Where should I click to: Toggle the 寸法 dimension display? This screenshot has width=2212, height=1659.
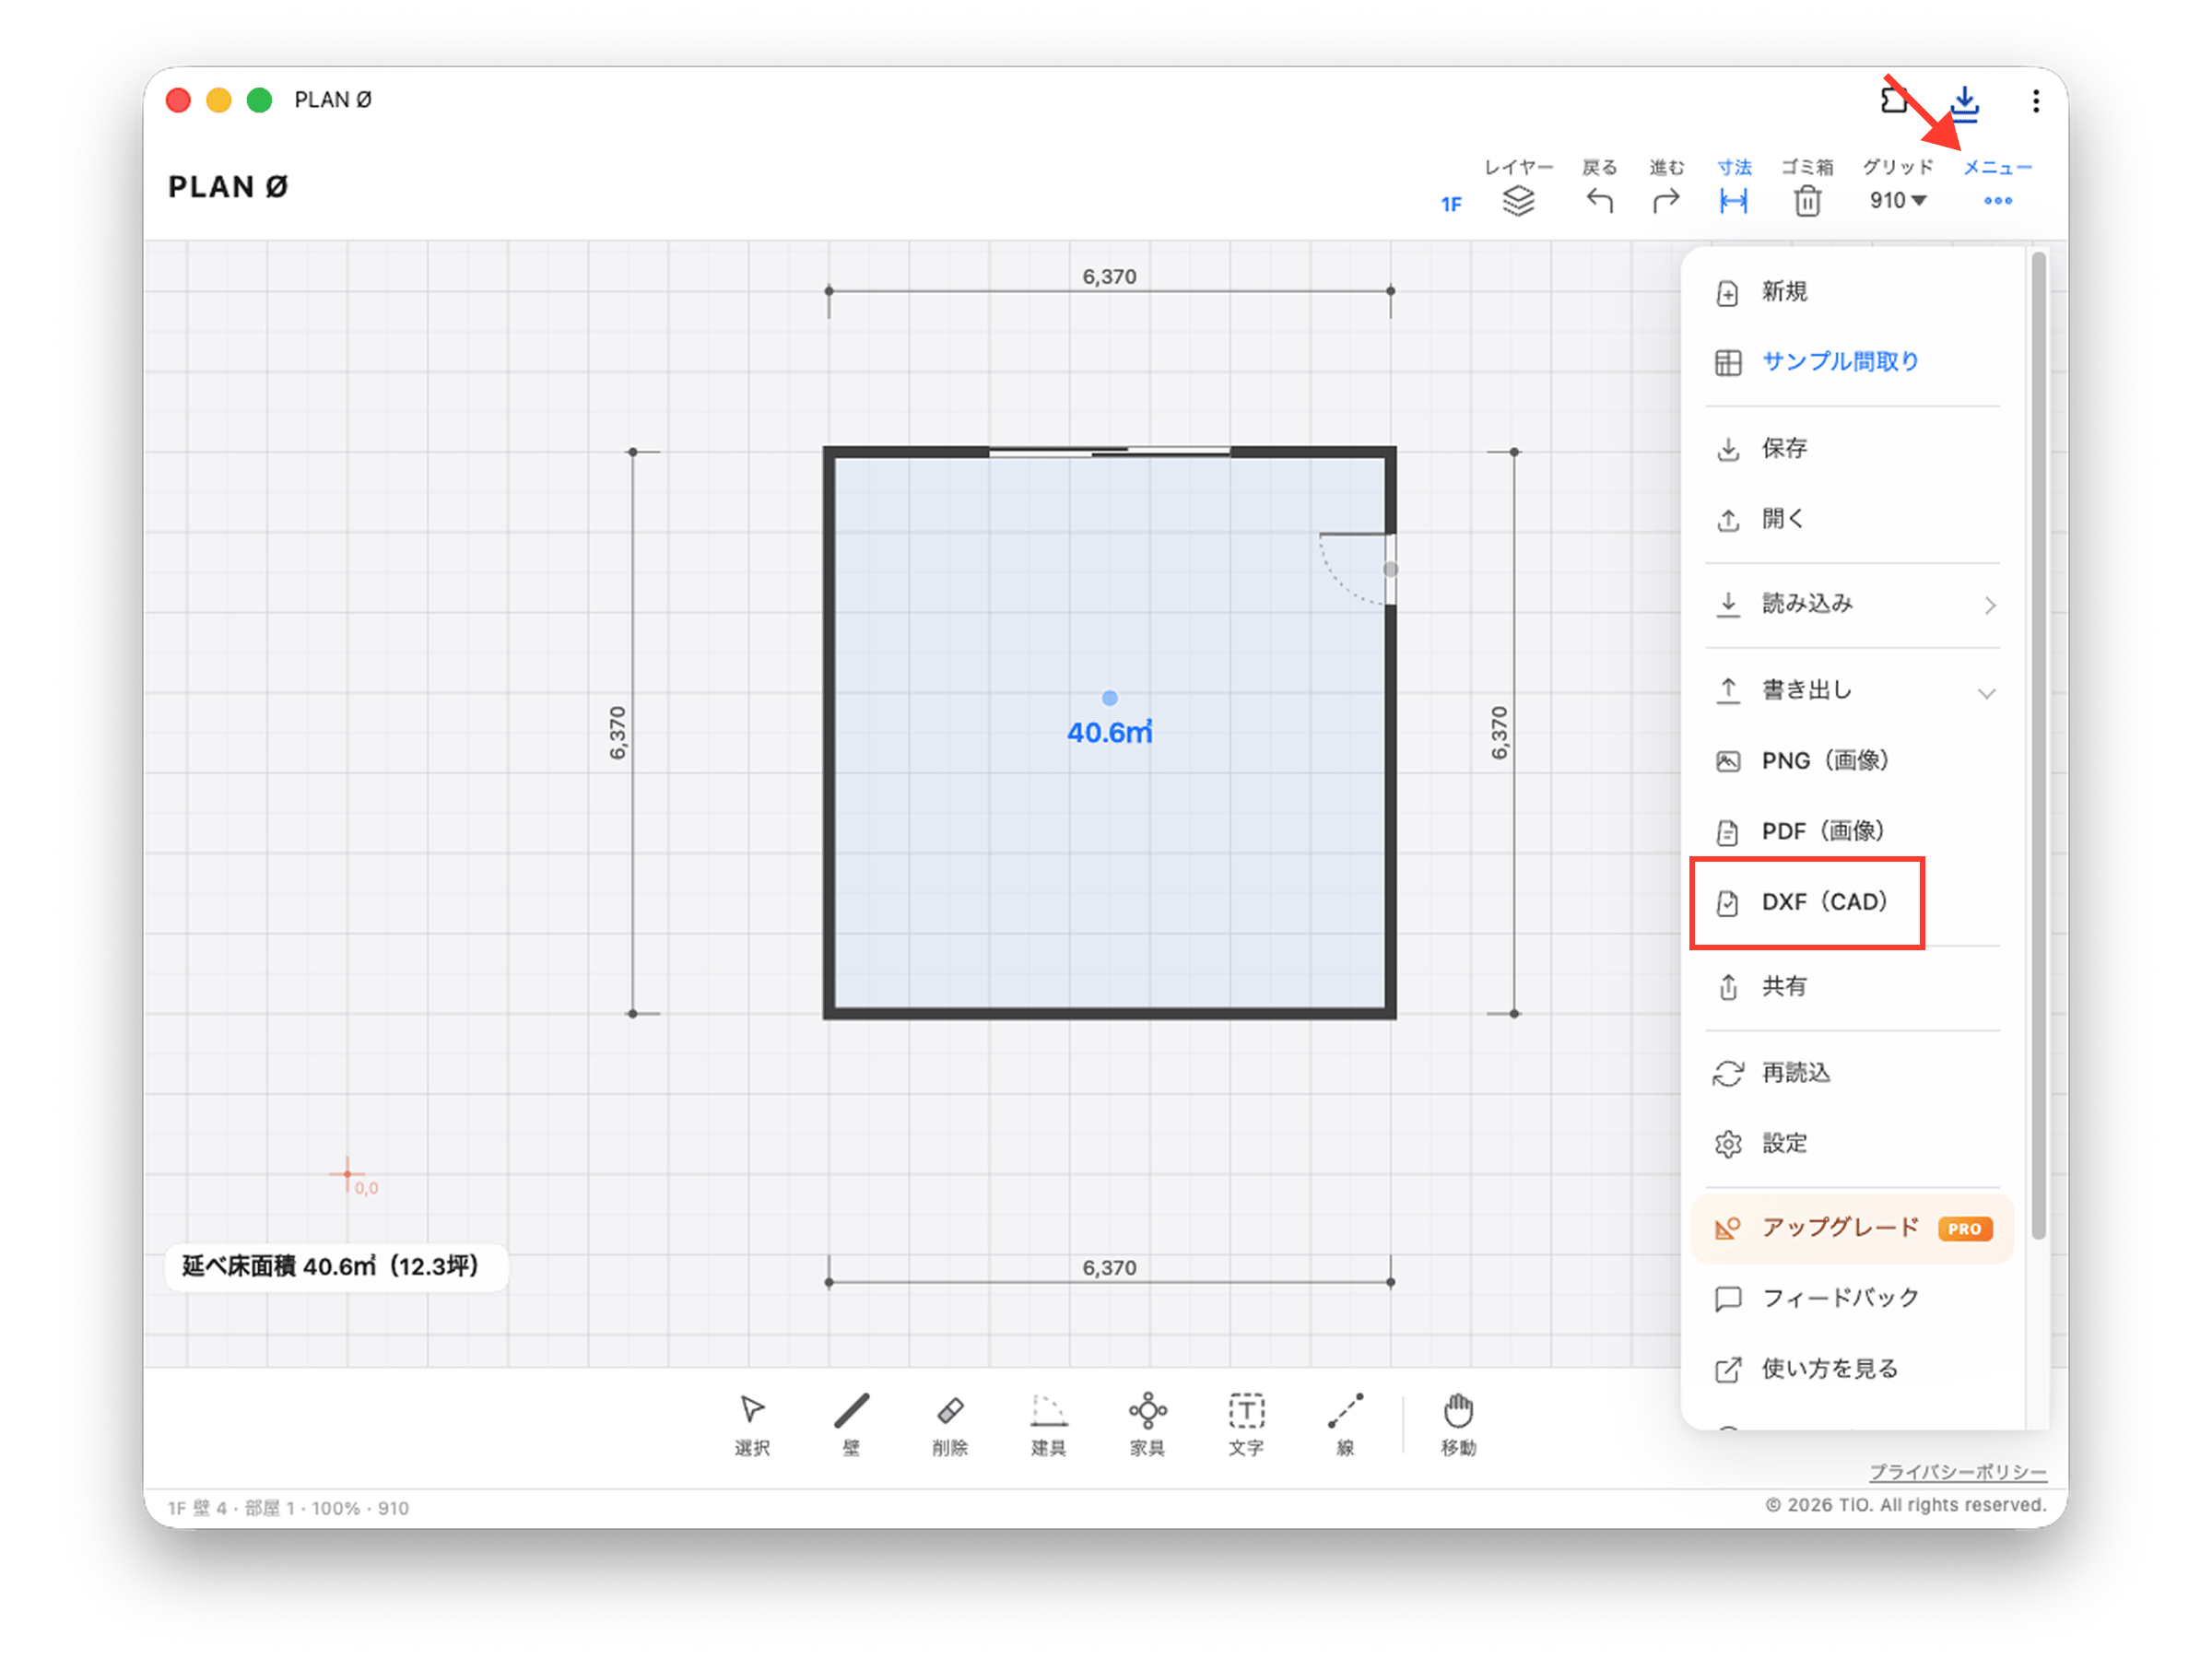point(1734,200)
